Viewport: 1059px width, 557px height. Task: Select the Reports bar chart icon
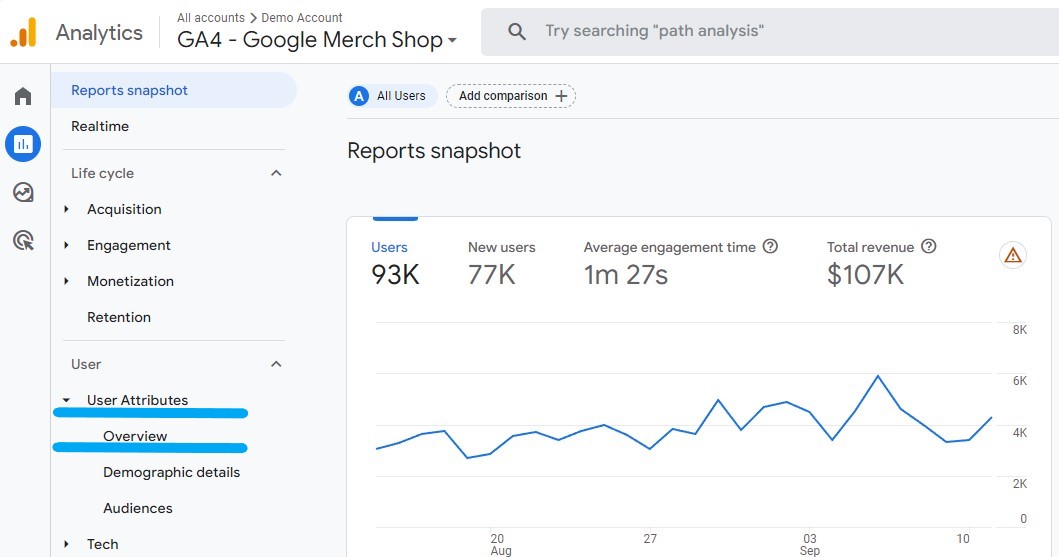click(x=23, y=144)
